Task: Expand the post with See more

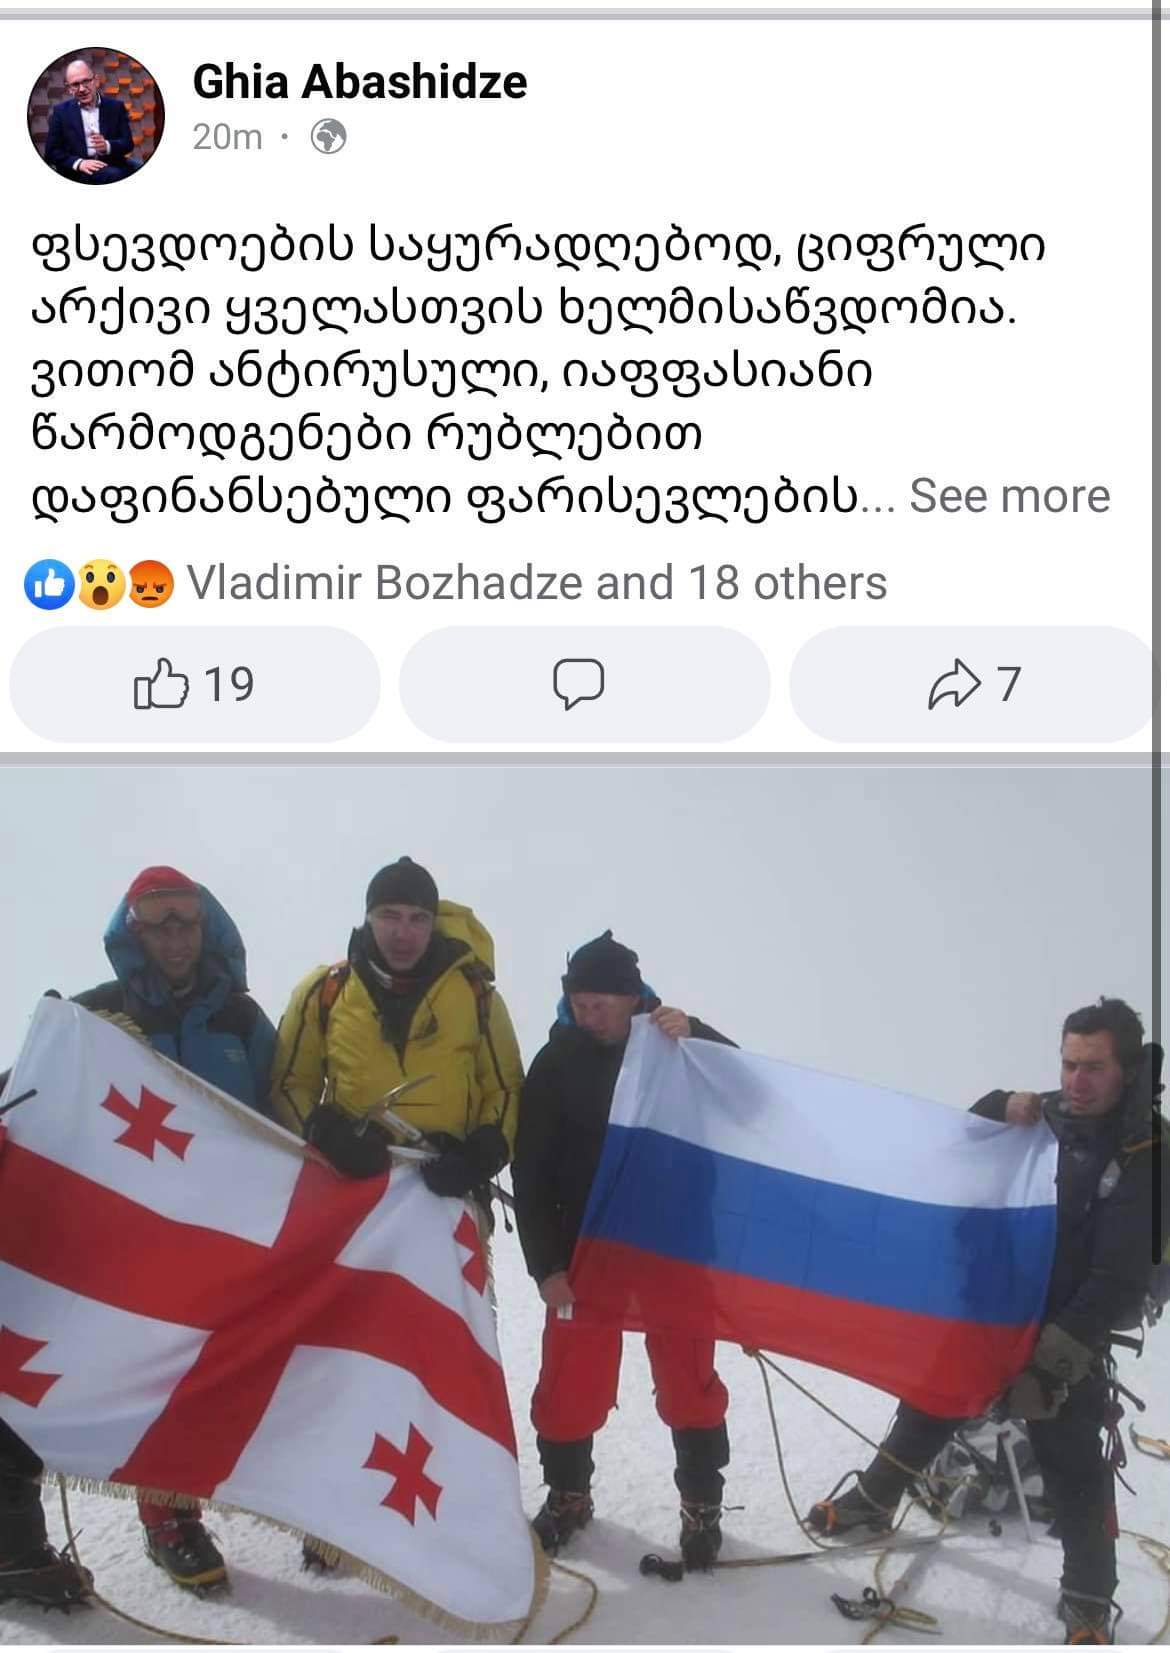Action: tap(1009, 495)
